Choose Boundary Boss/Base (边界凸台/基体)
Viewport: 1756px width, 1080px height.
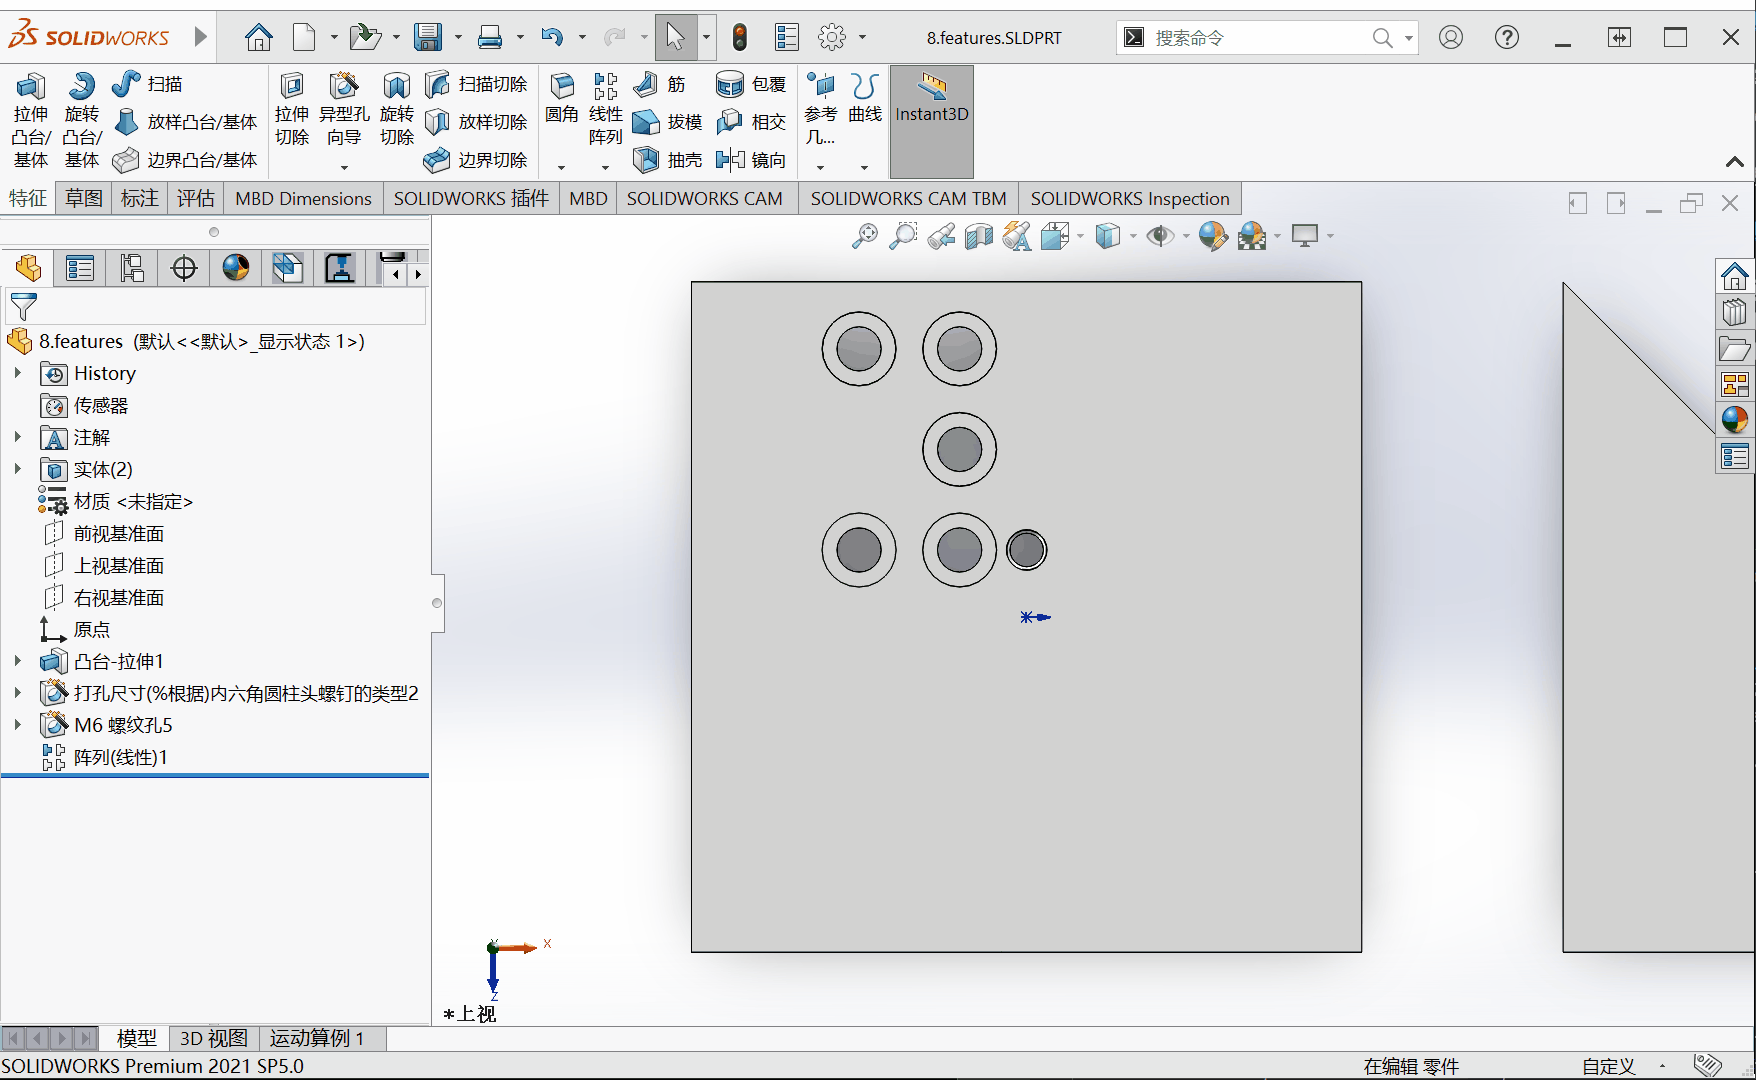(186, 160)
